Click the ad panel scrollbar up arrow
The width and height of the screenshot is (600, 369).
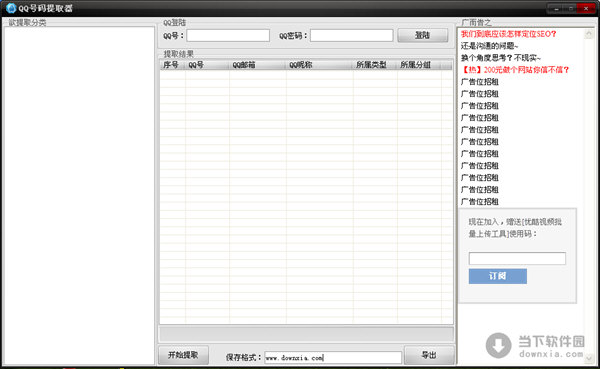click(x=589, y=34)
